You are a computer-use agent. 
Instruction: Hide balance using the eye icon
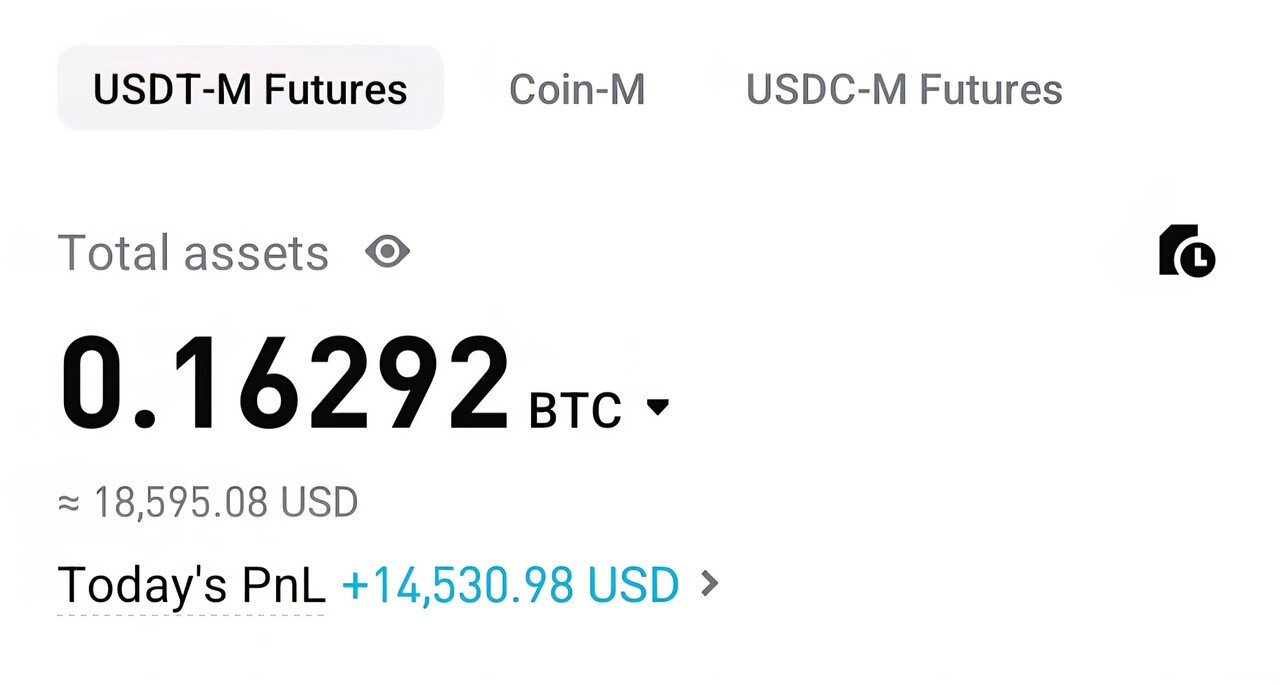tap(387, 252)
